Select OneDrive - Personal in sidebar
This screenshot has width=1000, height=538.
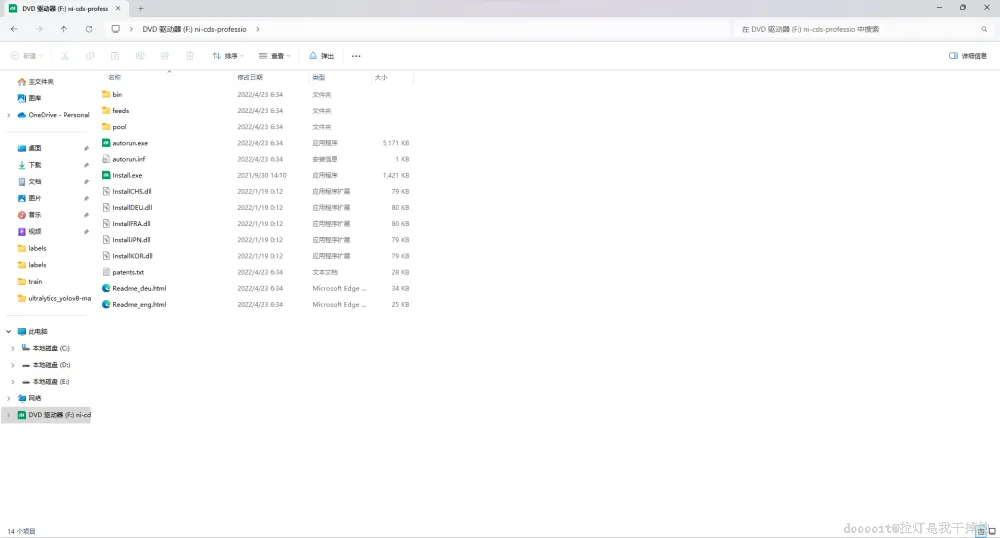[53, 115]
